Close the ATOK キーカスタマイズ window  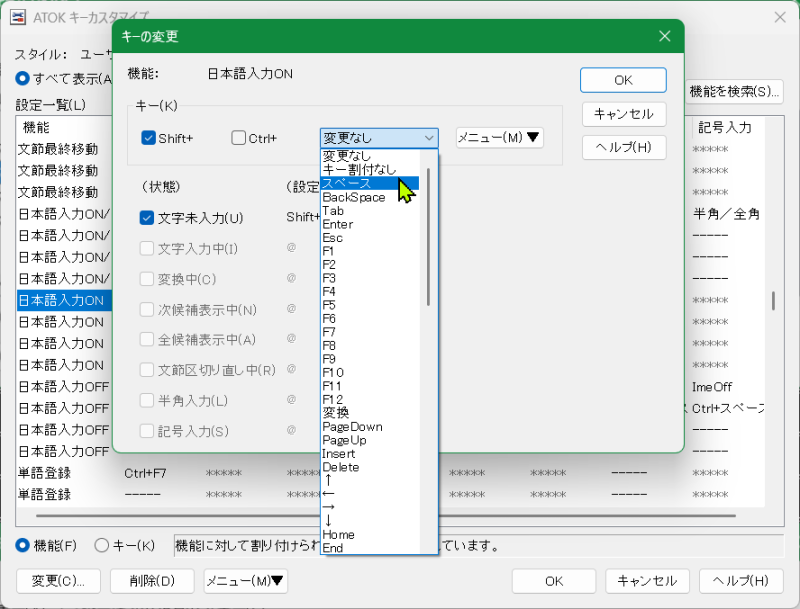(780, 17)
